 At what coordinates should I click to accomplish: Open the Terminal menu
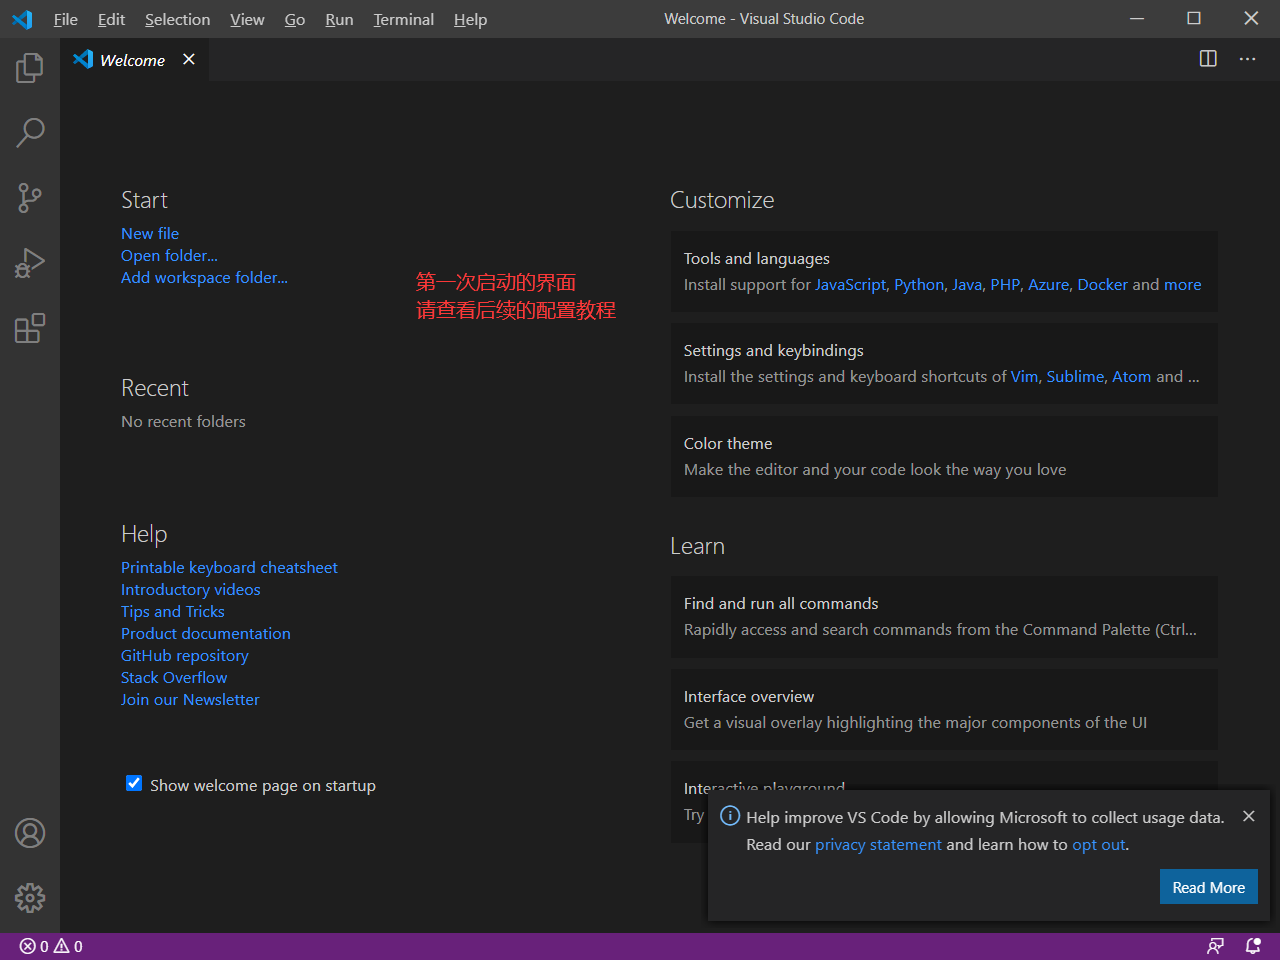pyautogui.click(x=403, y=19)
